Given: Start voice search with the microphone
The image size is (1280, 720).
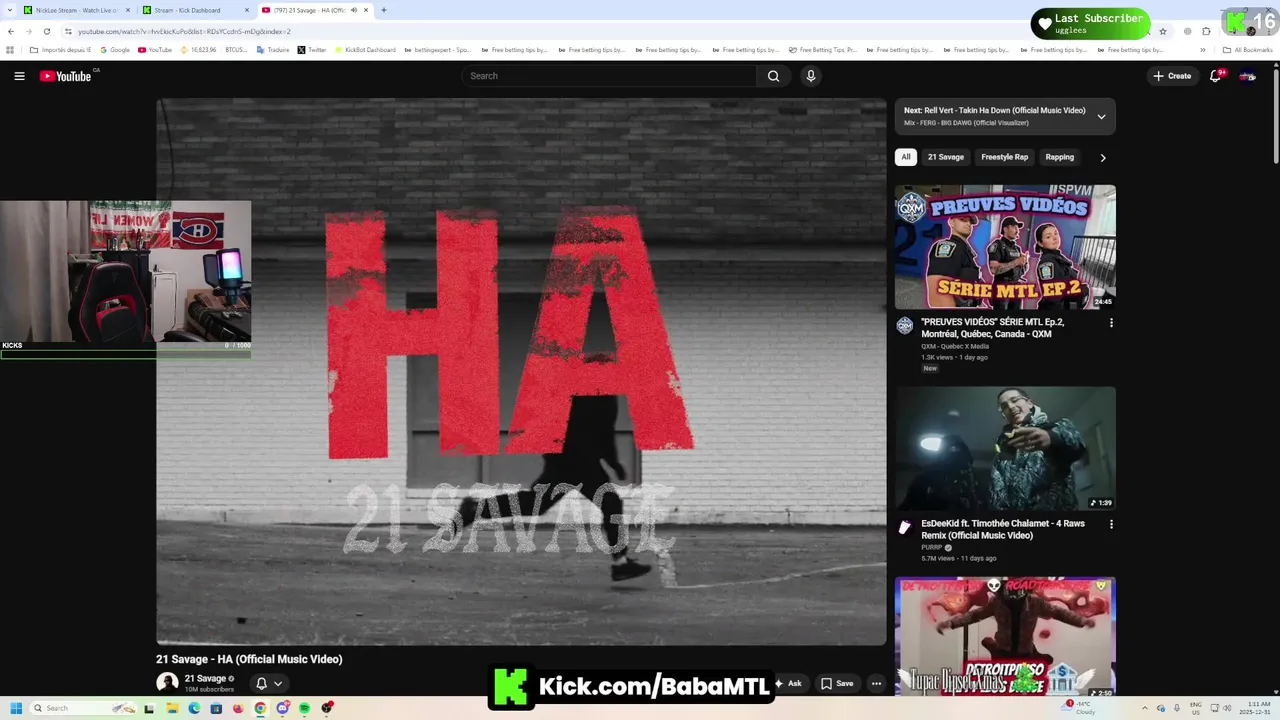Looking at the screenshot, I should pos(811,76).
